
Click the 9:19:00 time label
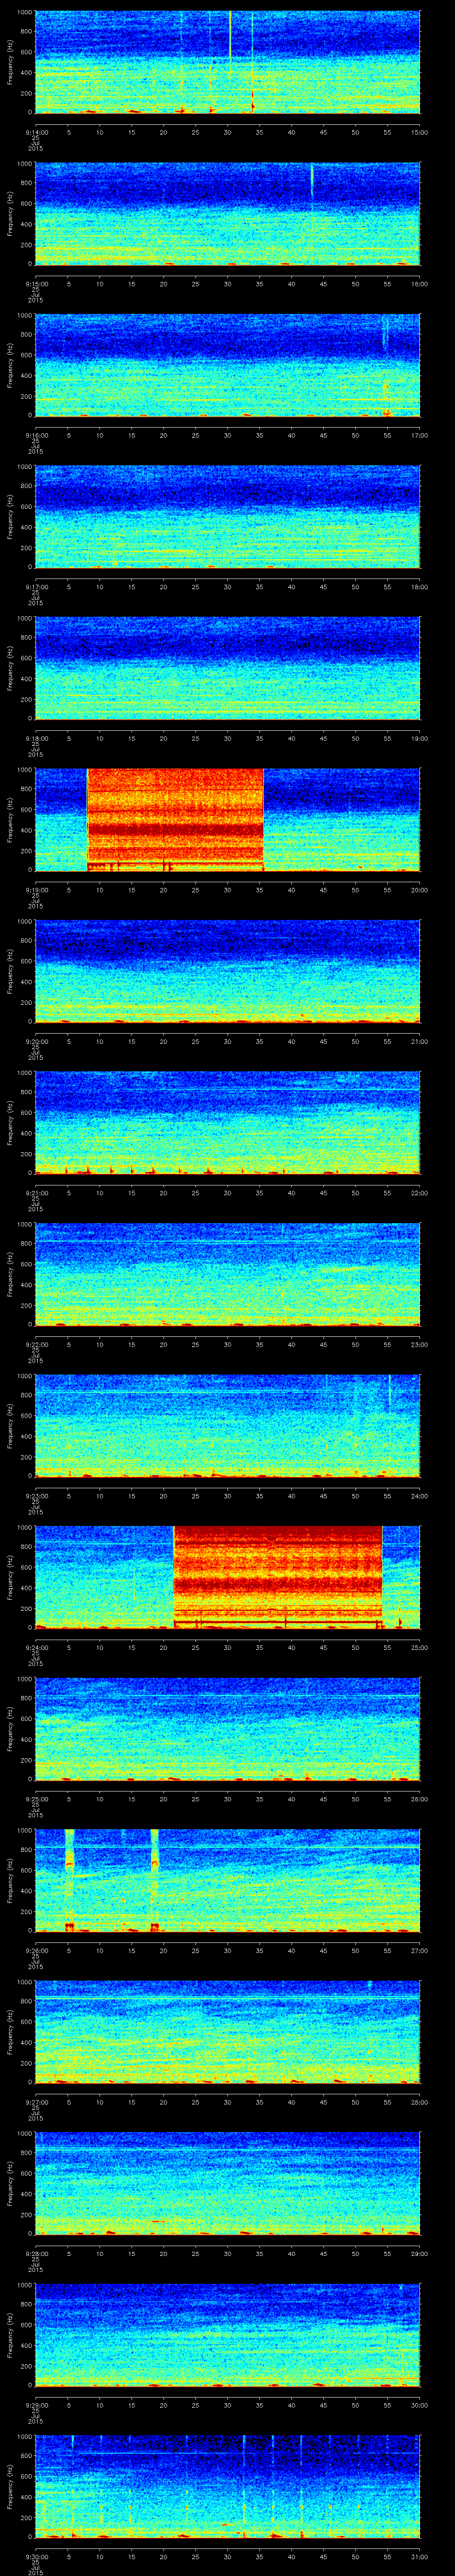36,890
